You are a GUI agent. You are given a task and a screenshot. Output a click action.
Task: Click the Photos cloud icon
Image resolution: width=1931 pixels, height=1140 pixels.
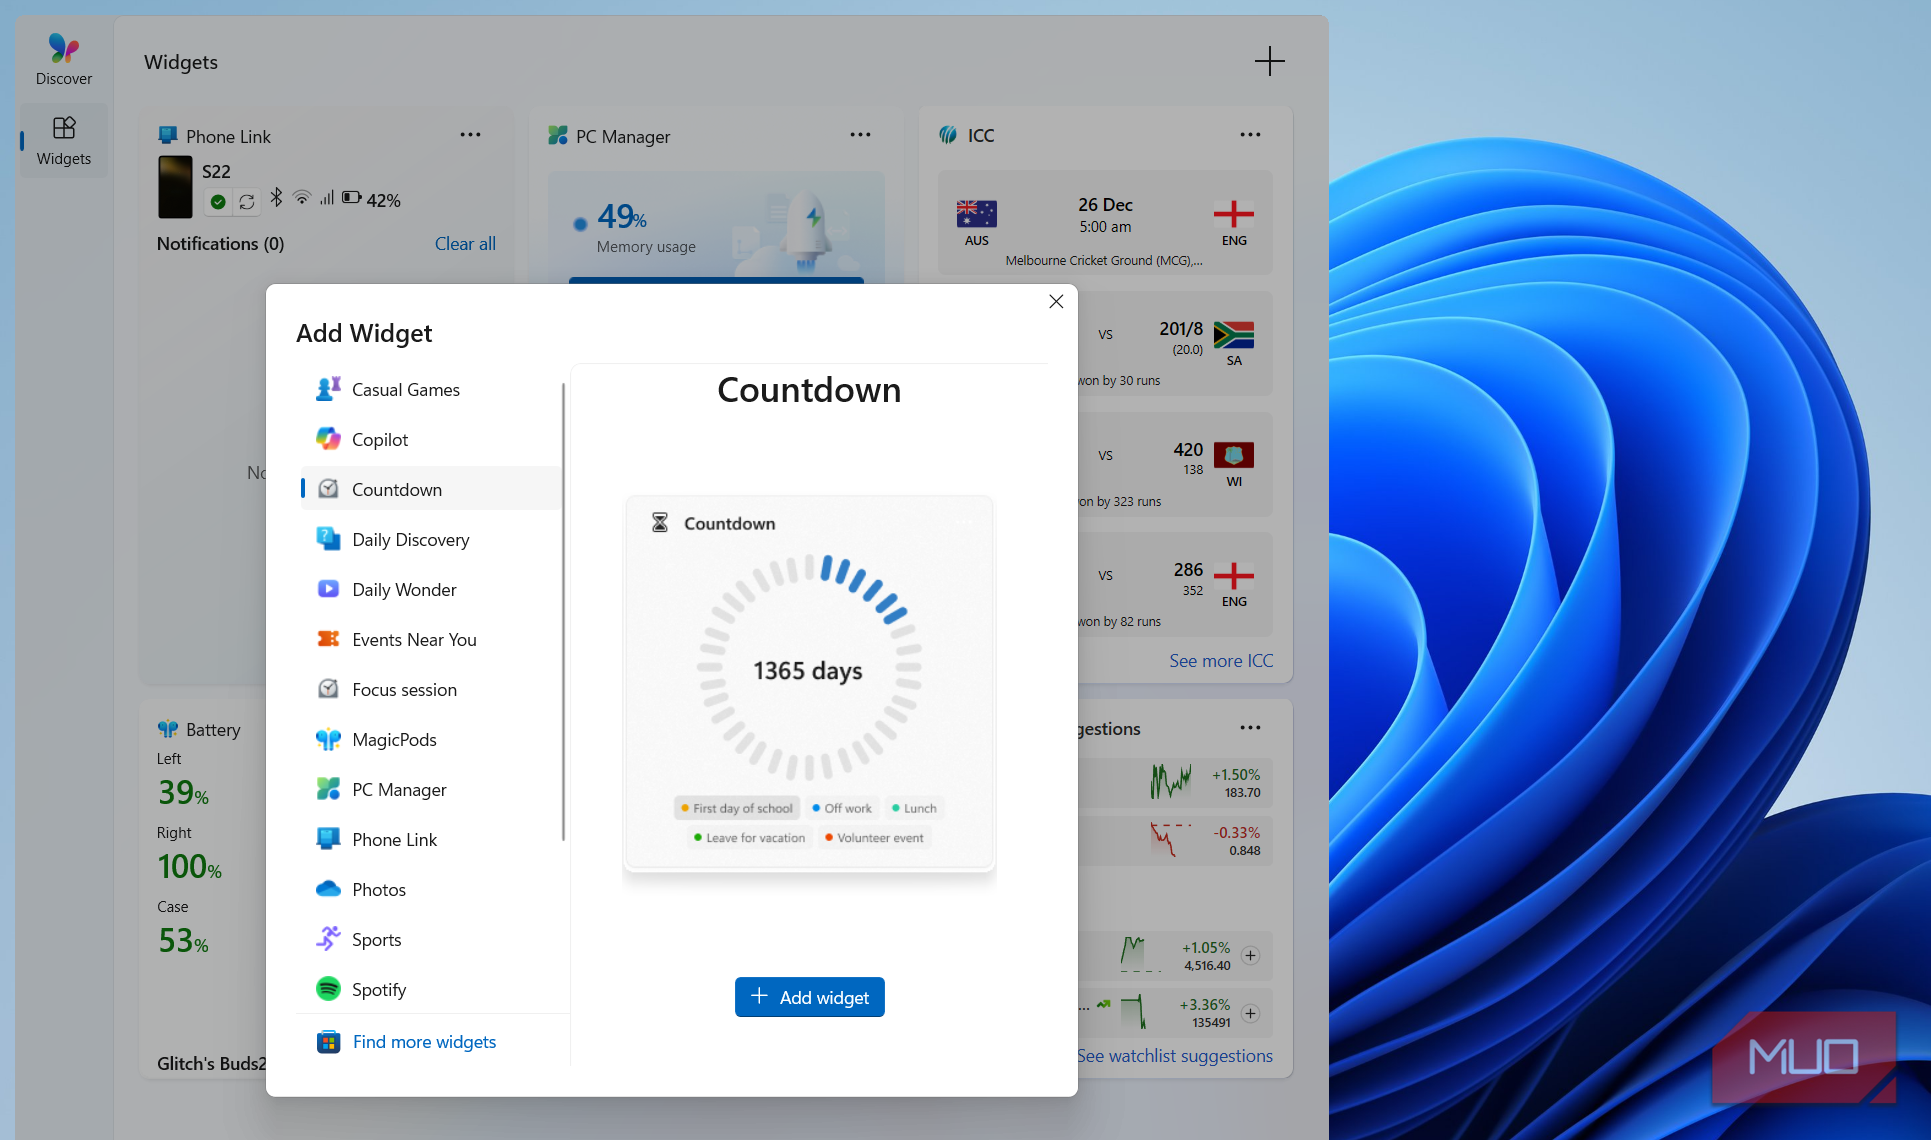[x=328, y=889]
